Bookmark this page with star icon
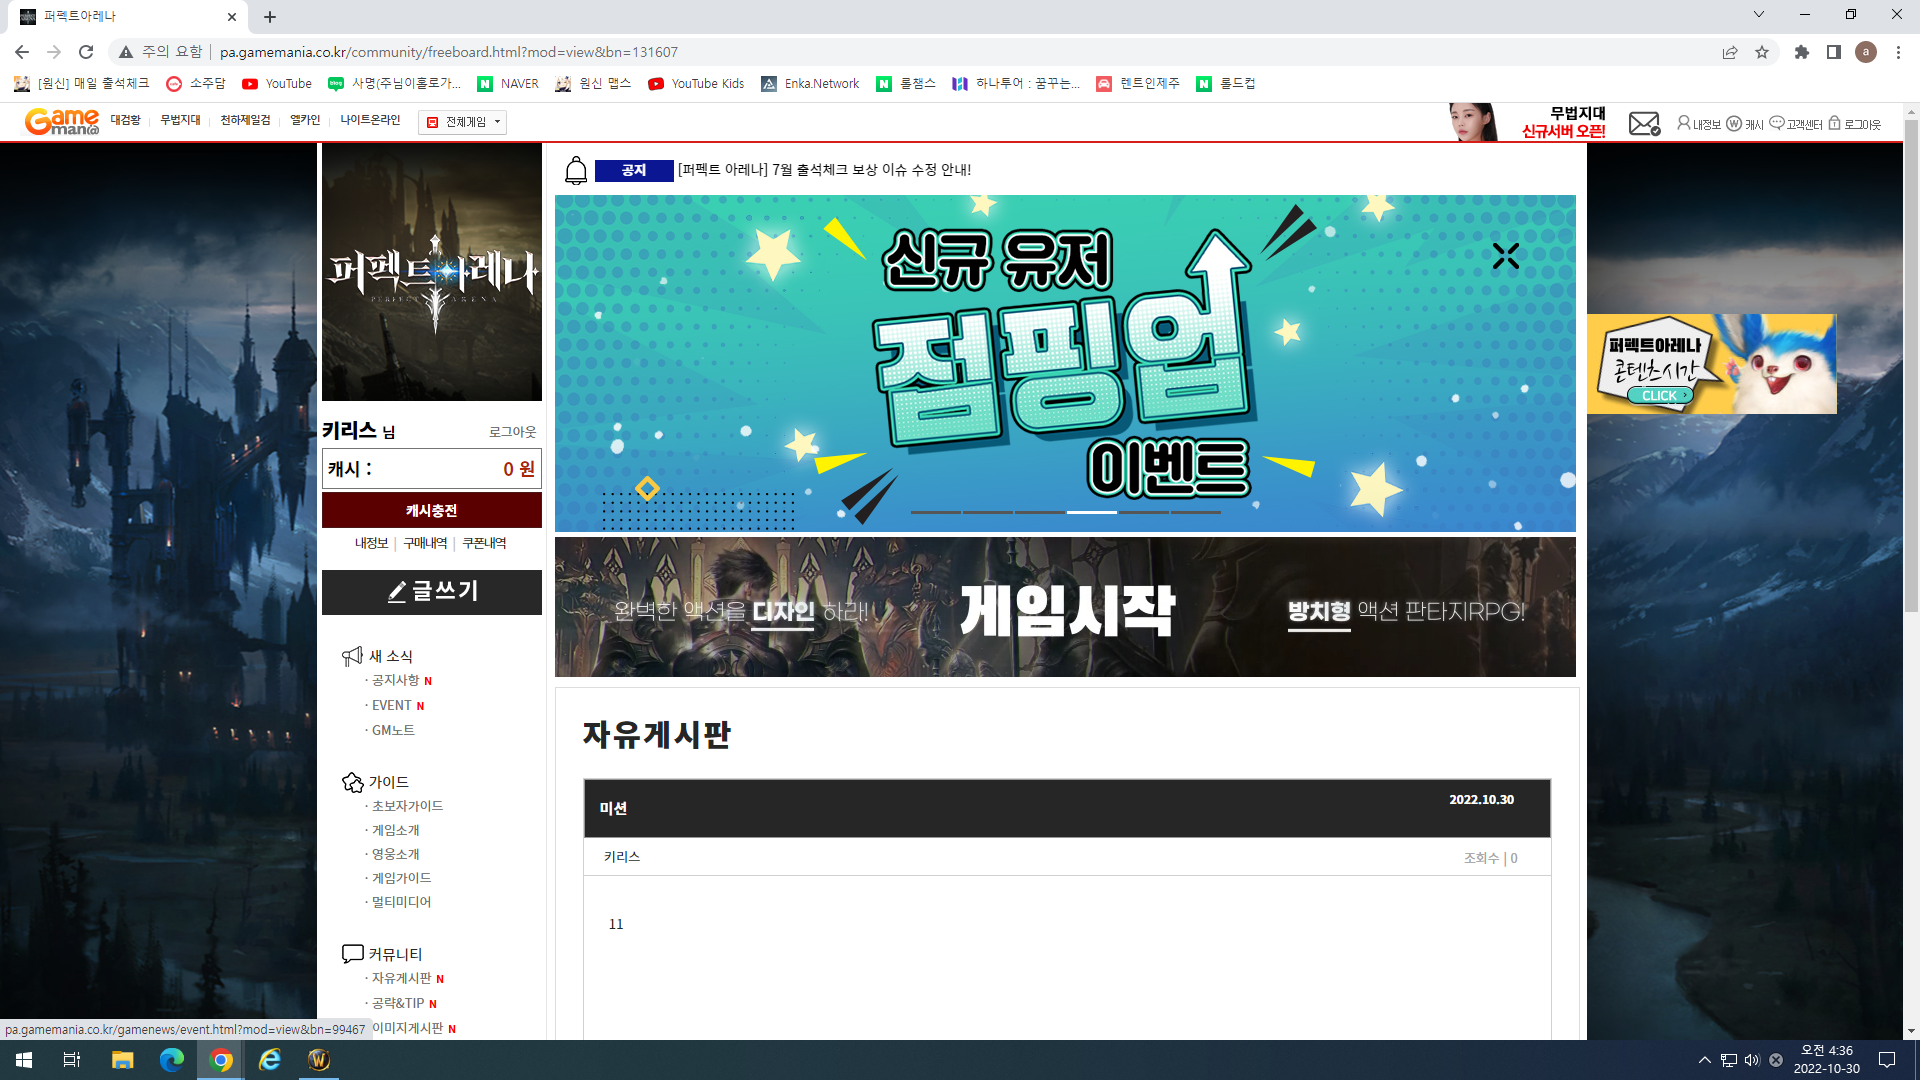The width and height of the screenshot is (1920, 1080). 1762,52
